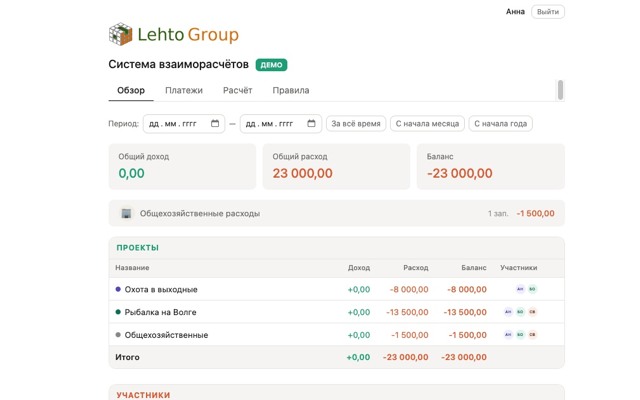Click the Выйти logout button

(x=548, y=12)
